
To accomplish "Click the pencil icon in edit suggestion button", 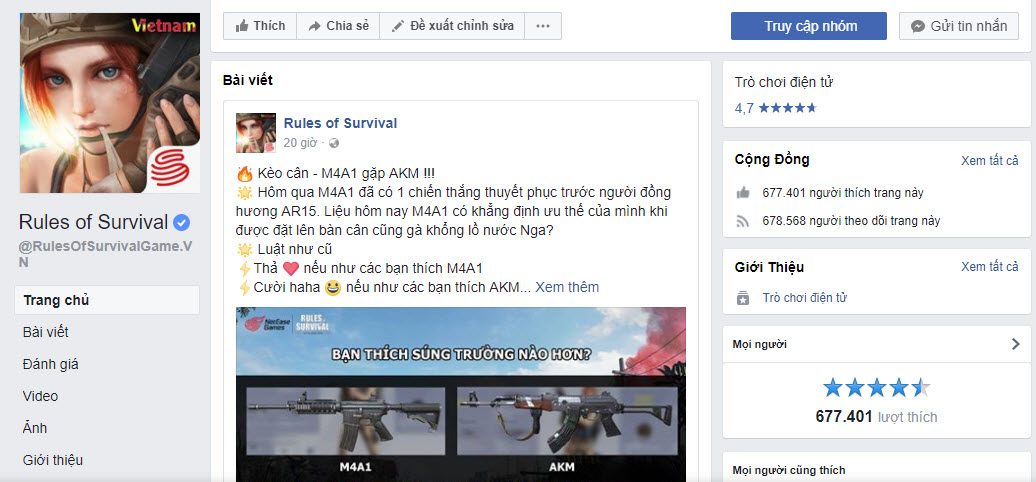I will tap(398, 26).
